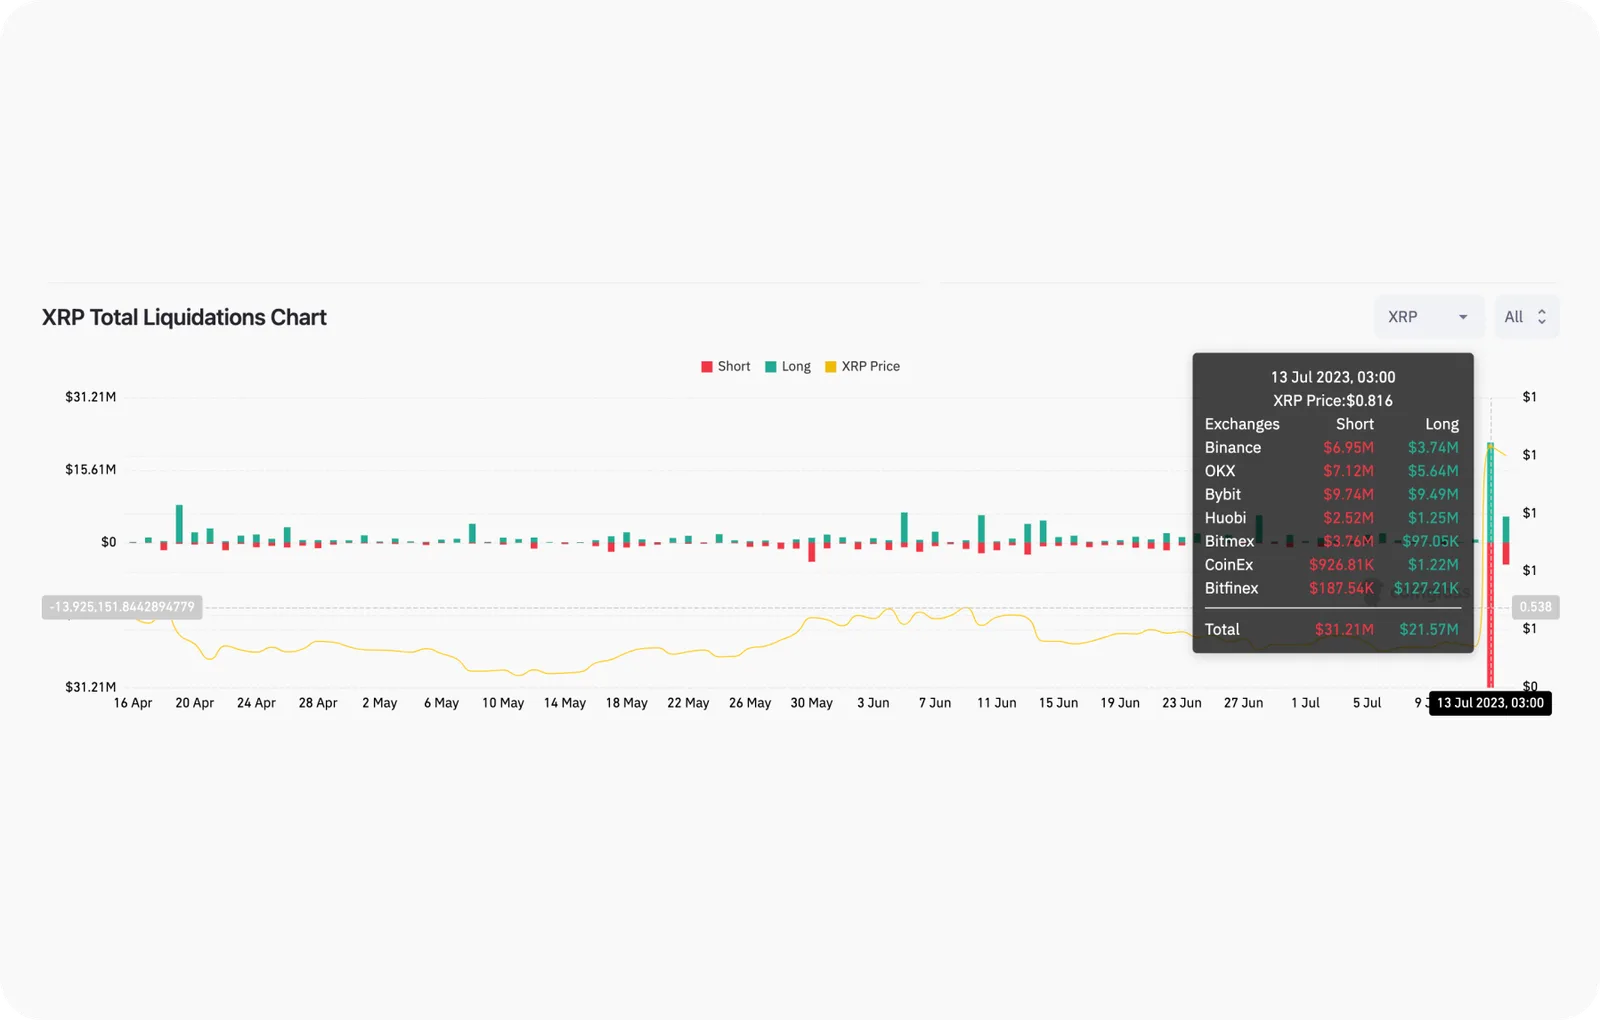Click the Bitfinex row in tooltip
Screen dimensions: 1600x1020
(x=1332, y=588)
